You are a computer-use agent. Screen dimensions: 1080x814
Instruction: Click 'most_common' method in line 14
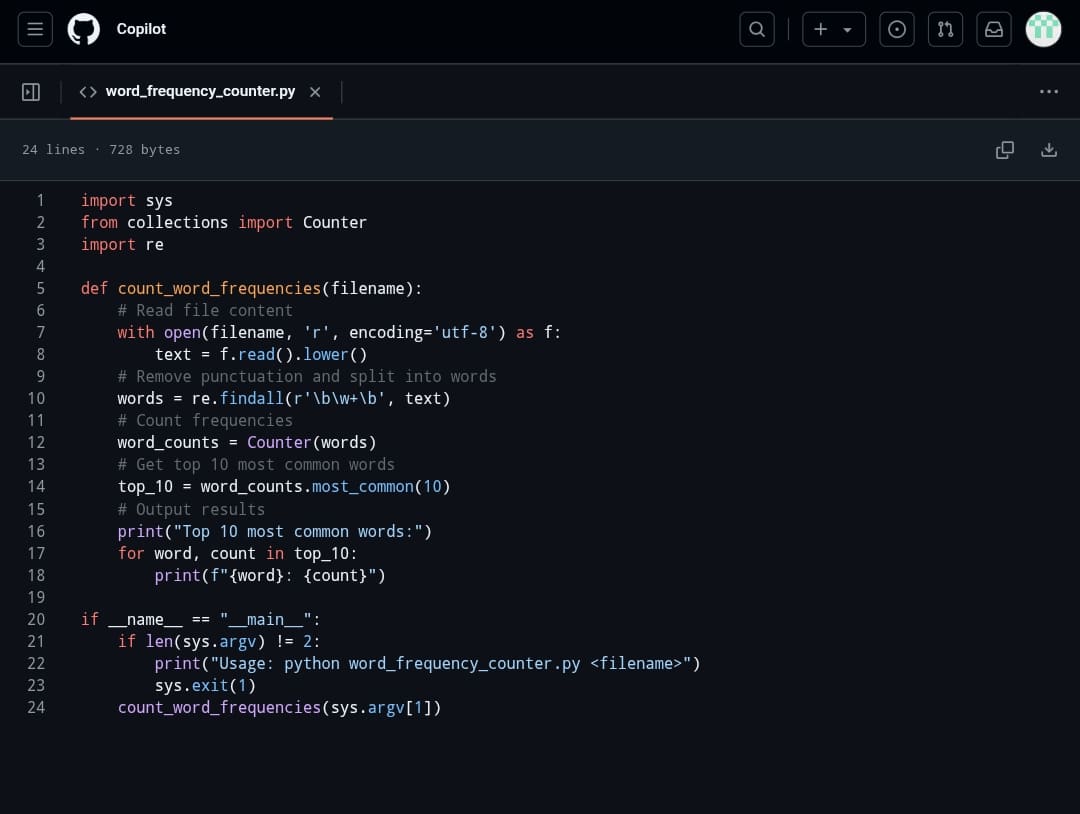[362, 487]
